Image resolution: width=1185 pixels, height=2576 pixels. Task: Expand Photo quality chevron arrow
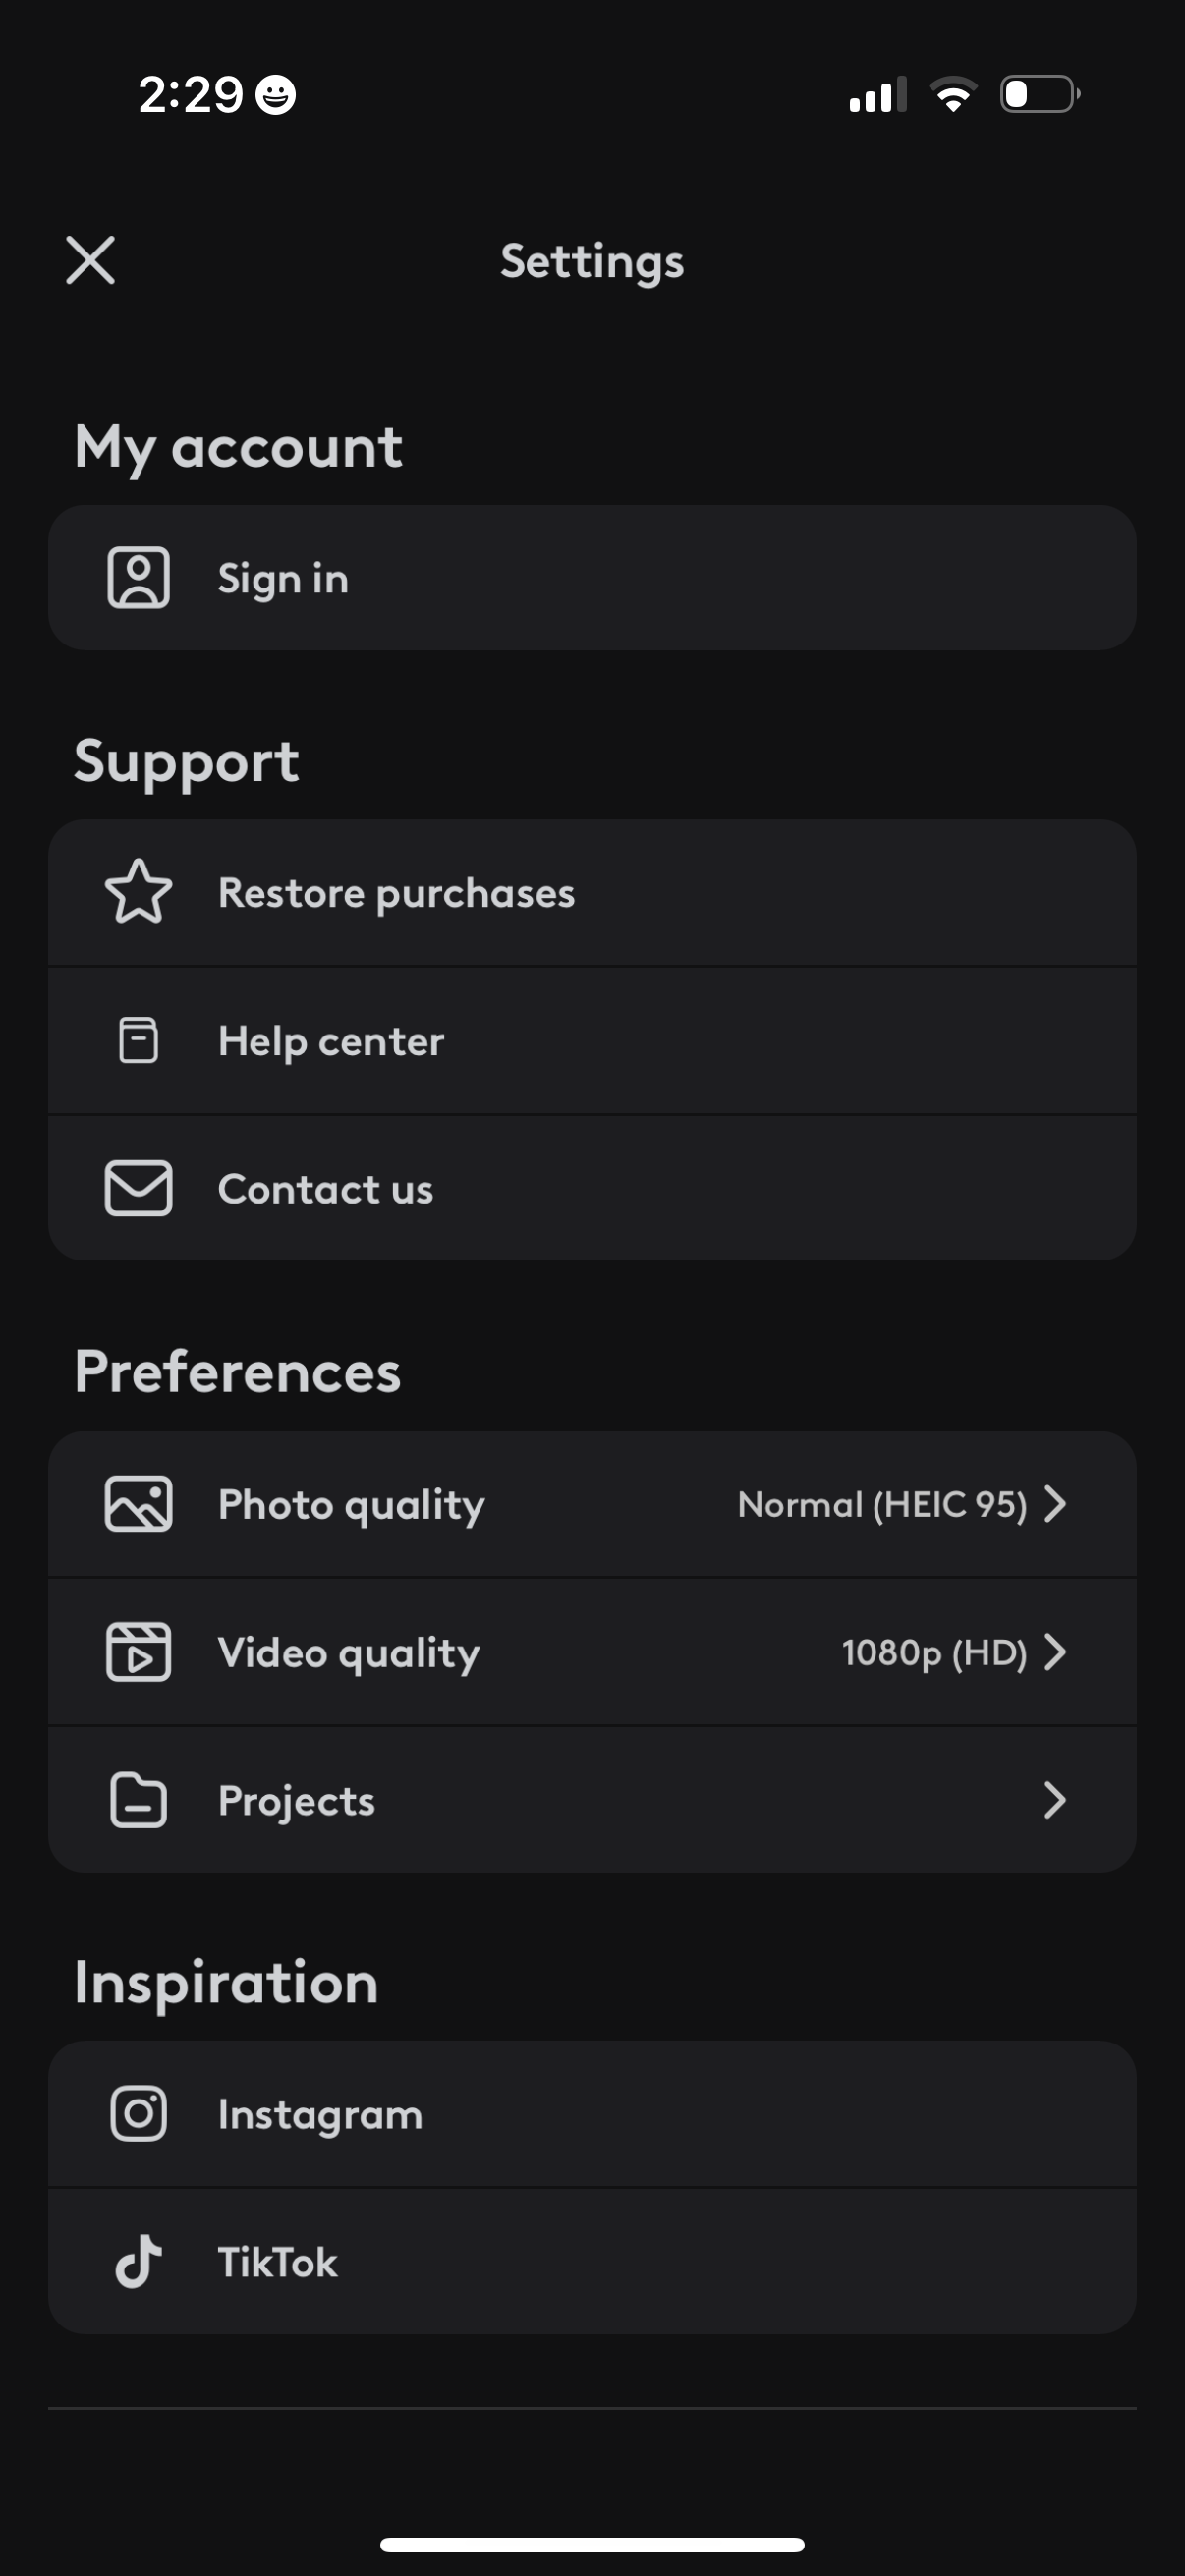coord(1055,1504)
